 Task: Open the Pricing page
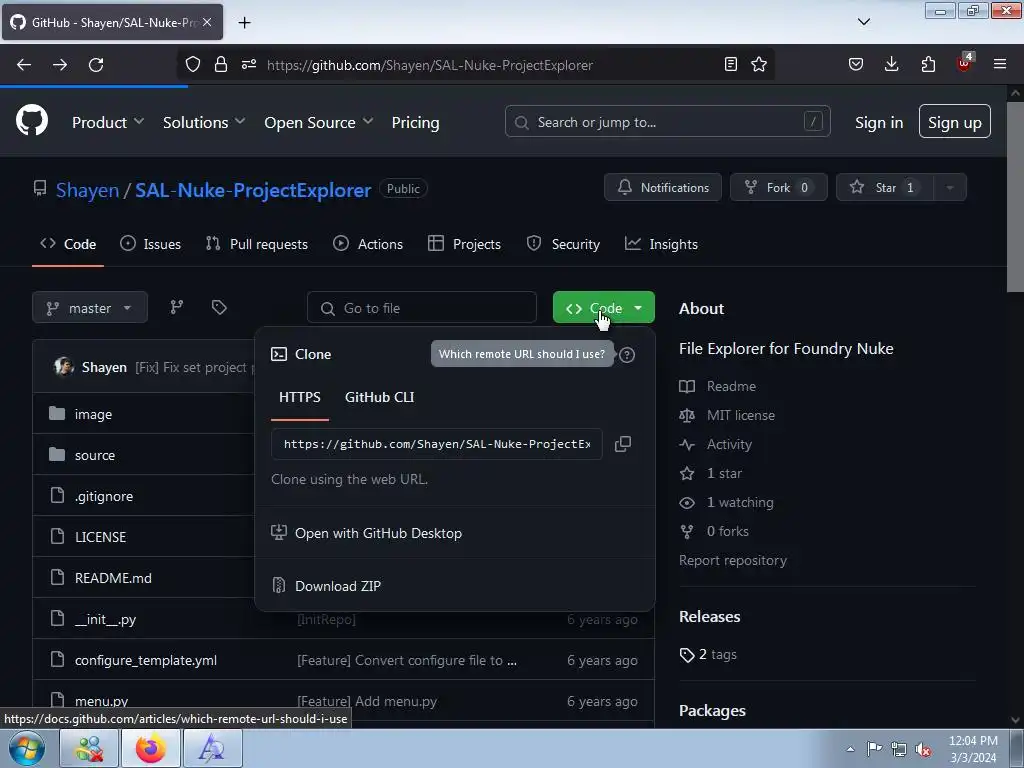tap(415, 122)
